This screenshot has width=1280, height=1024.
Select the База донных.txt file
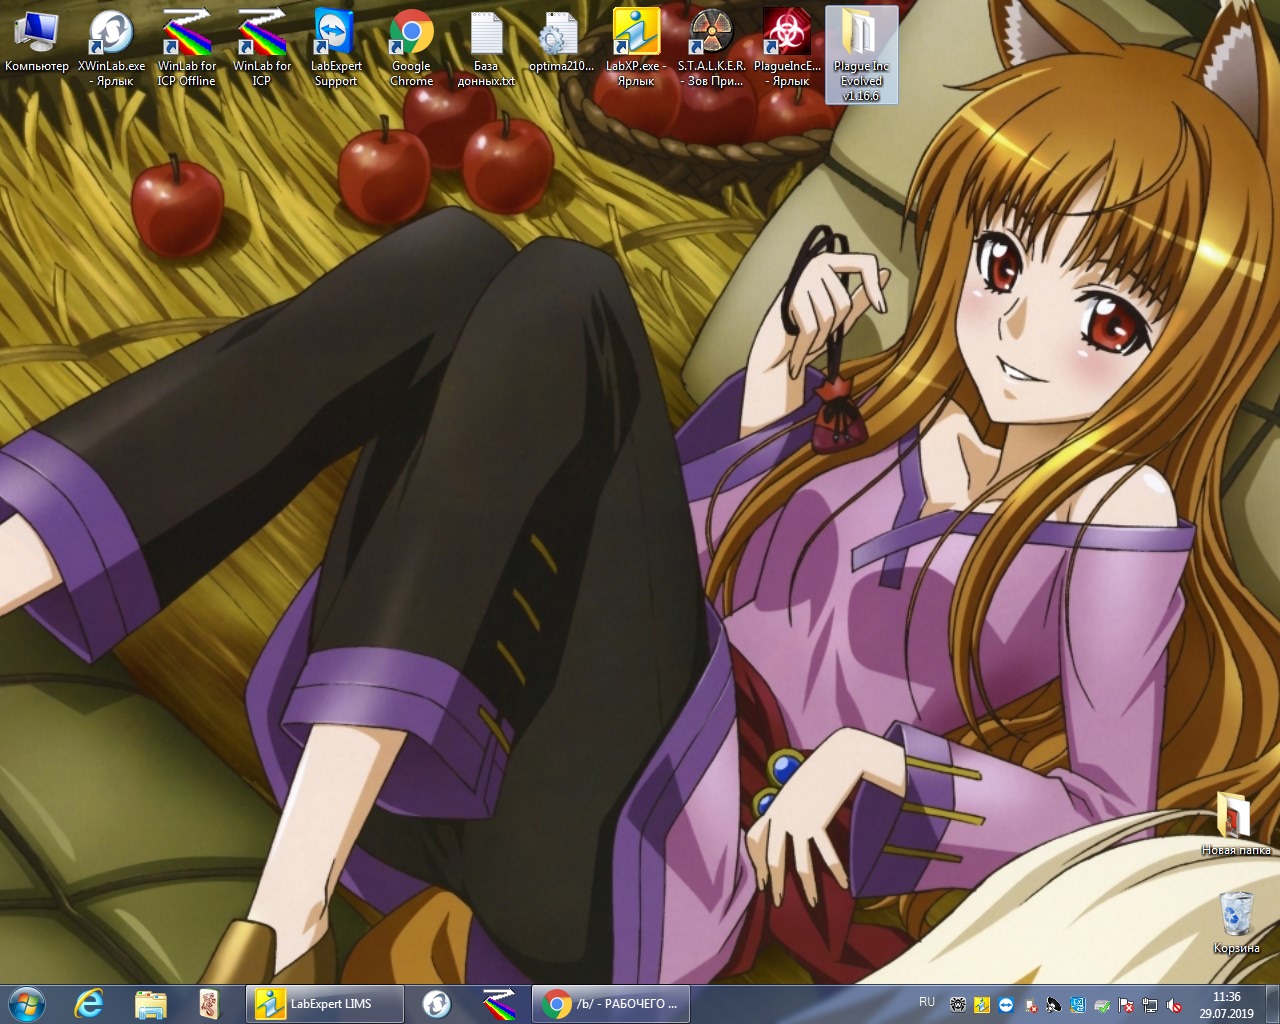[x=486, y=47]
